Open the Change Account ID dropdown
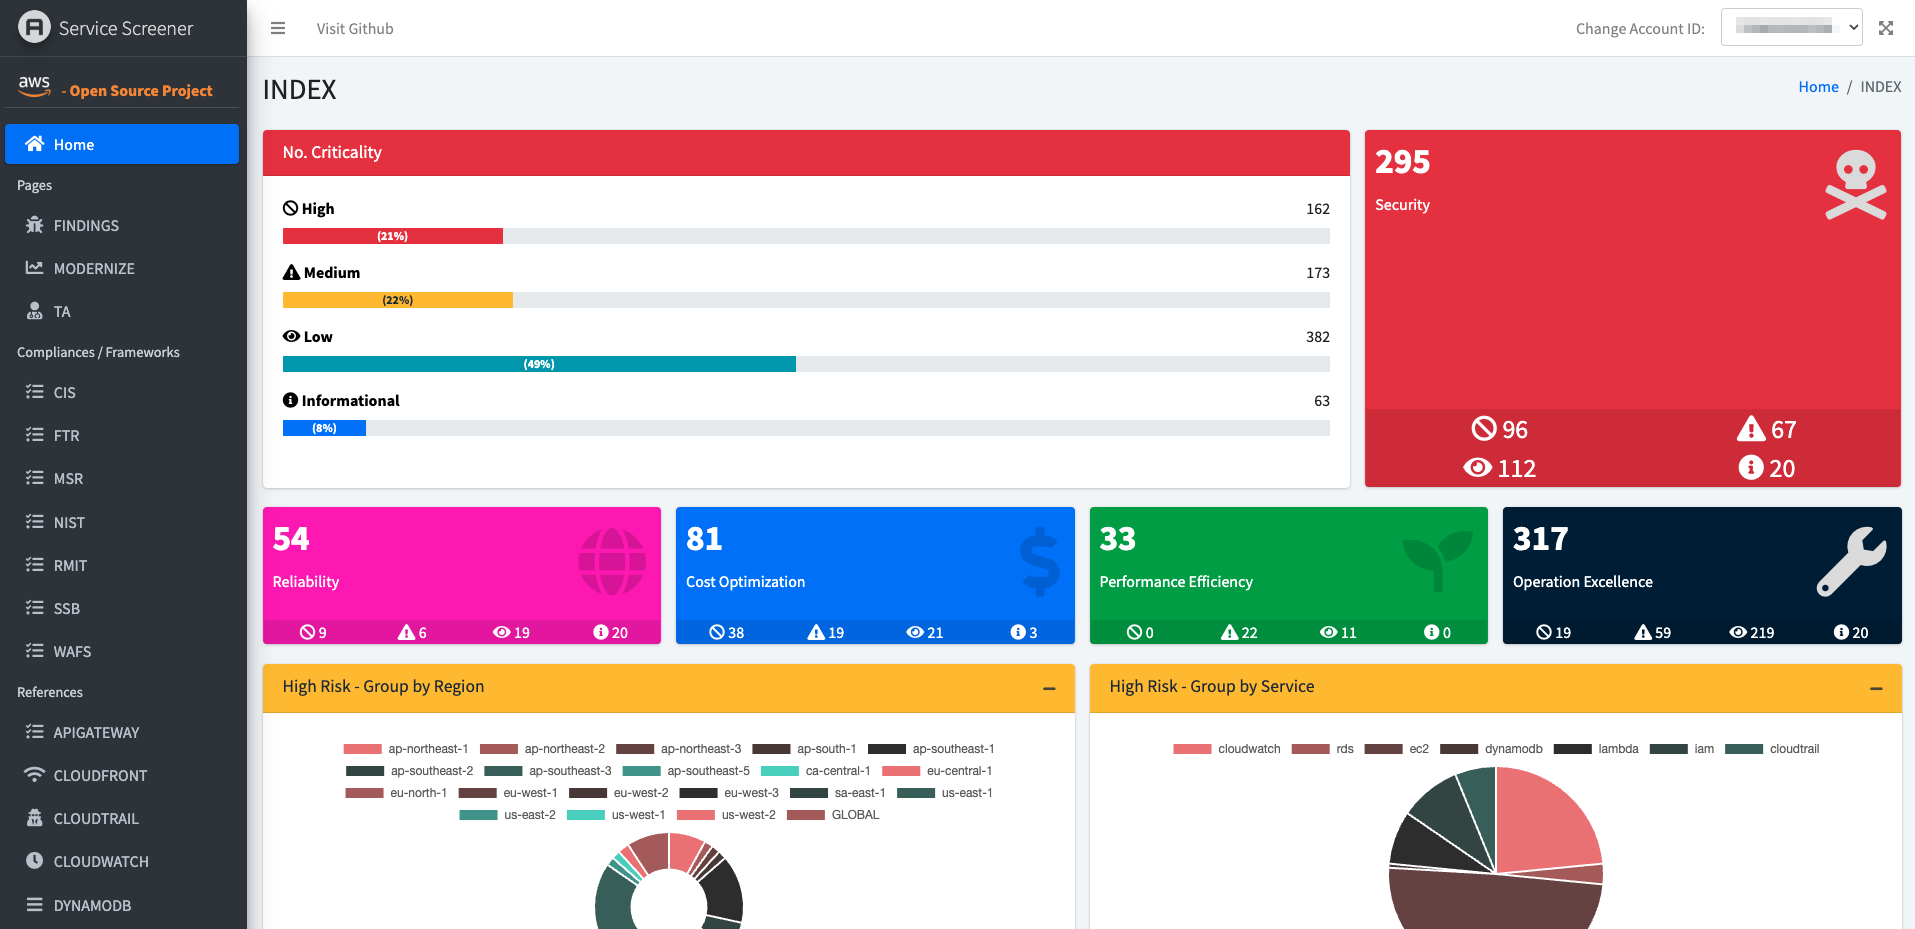This screenshot has width=1915, height=929. (1791, 27)
